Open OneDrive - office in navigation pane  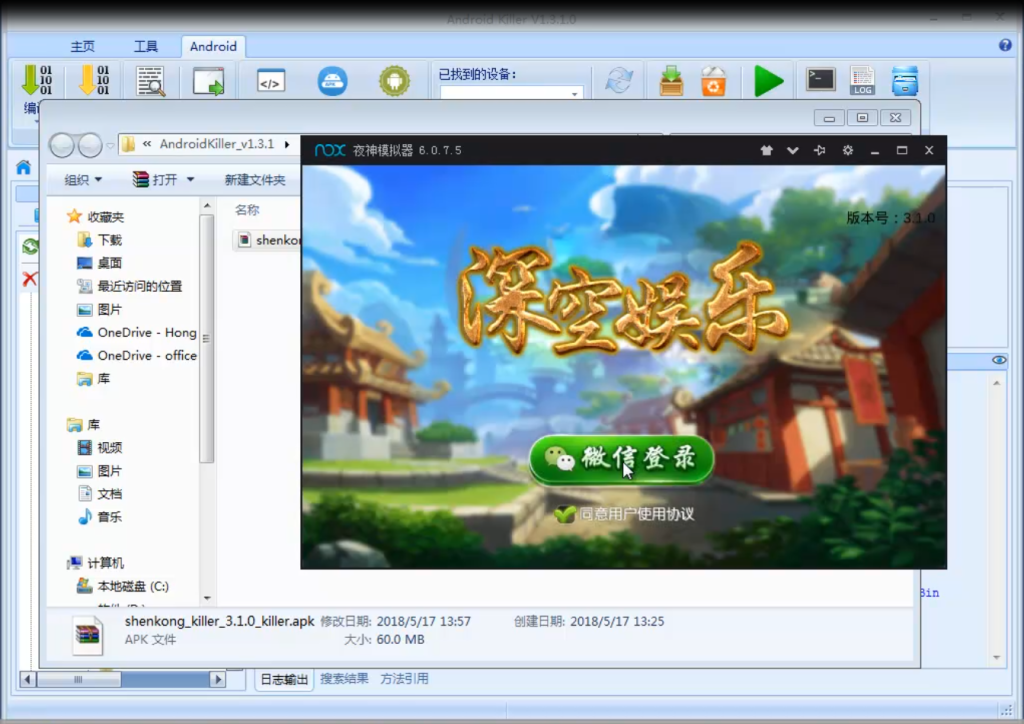click(136, 355)
